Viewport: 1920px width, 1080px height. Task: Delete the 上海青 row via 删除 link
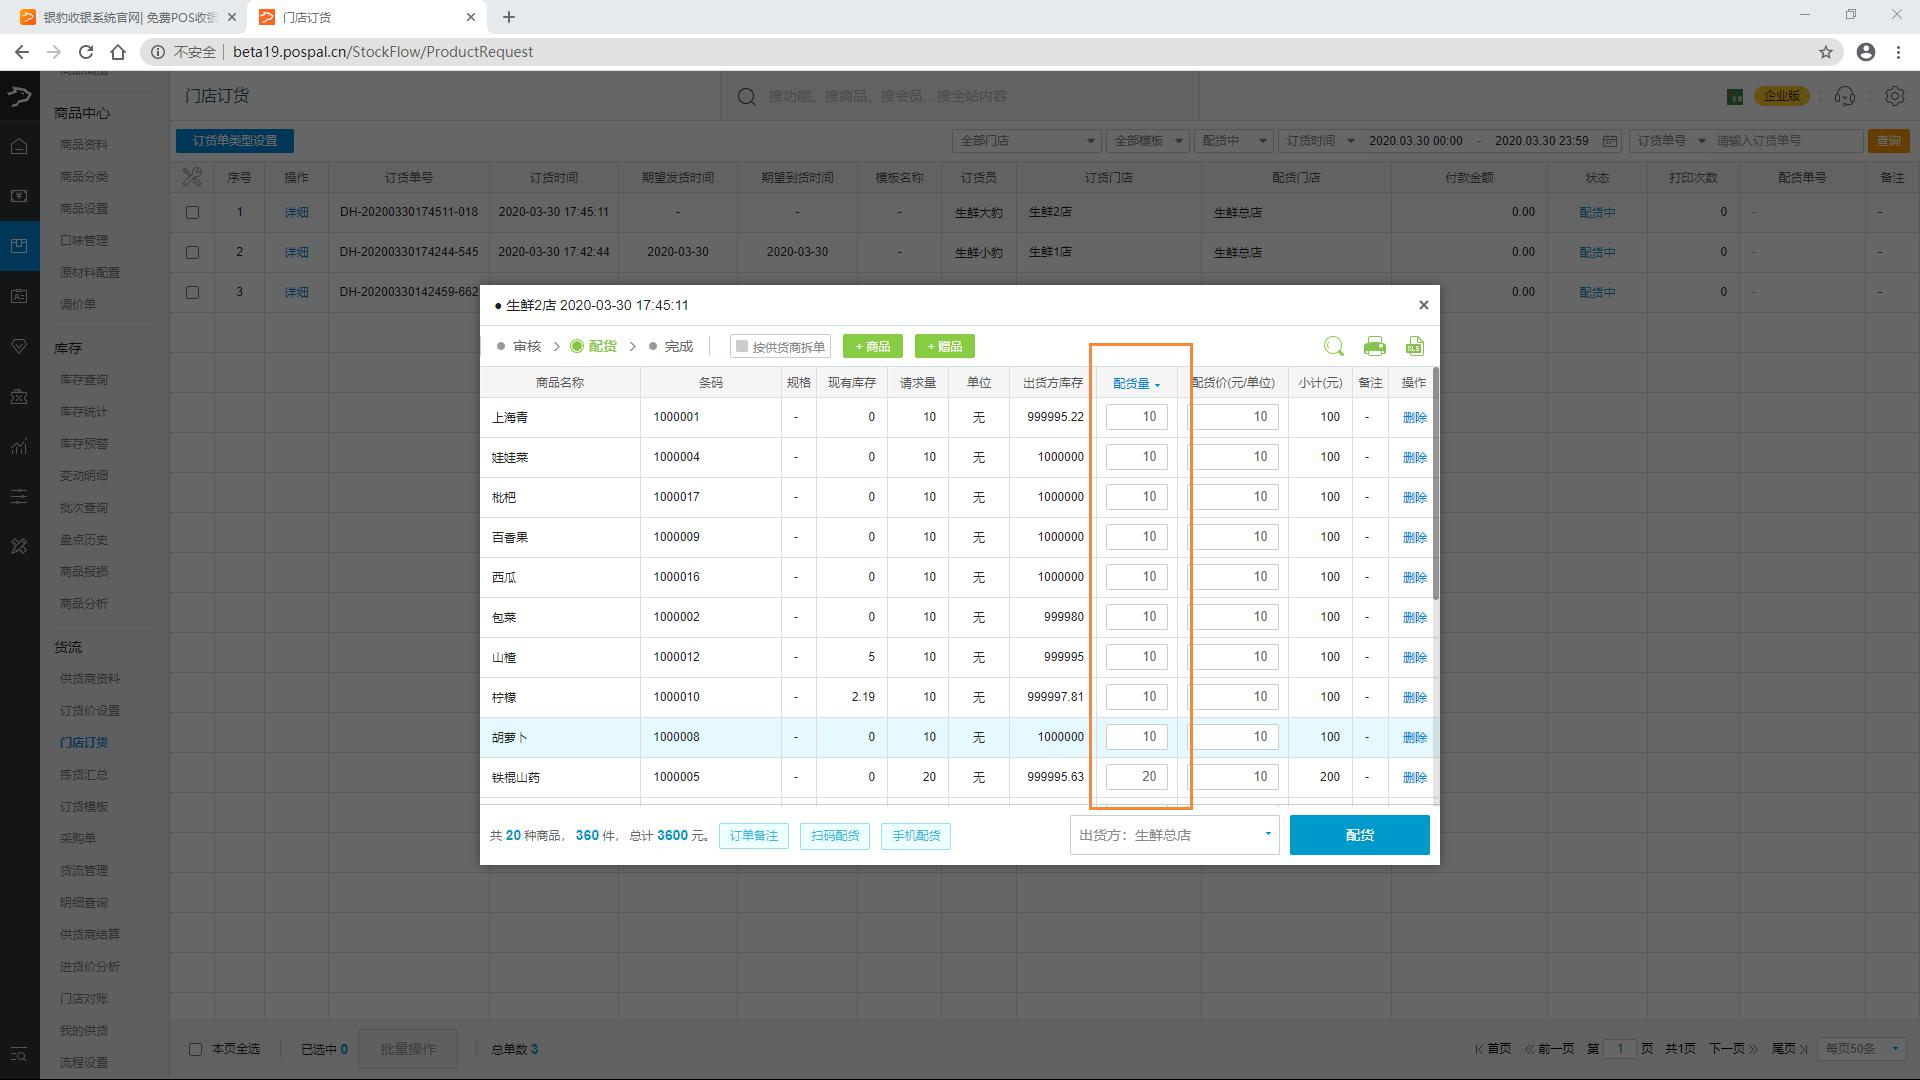[x=1414, y=417]
